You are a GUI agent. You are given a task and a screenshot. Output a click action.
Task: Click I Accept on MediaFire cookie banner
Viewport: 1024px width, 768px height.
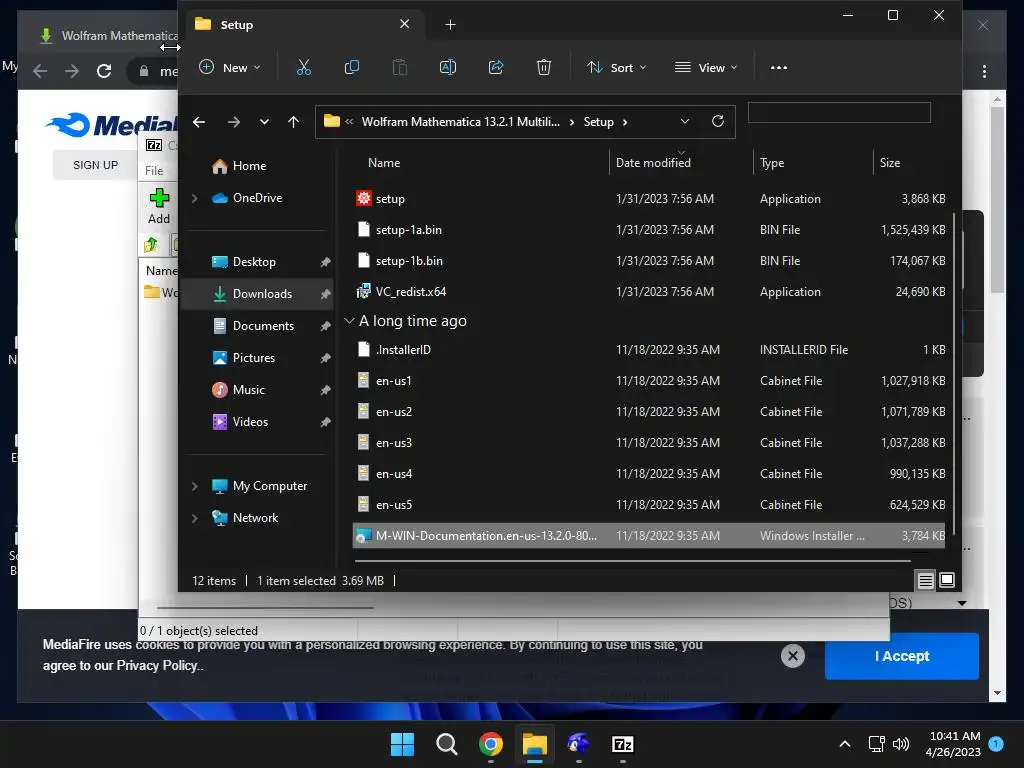(901, 656)
